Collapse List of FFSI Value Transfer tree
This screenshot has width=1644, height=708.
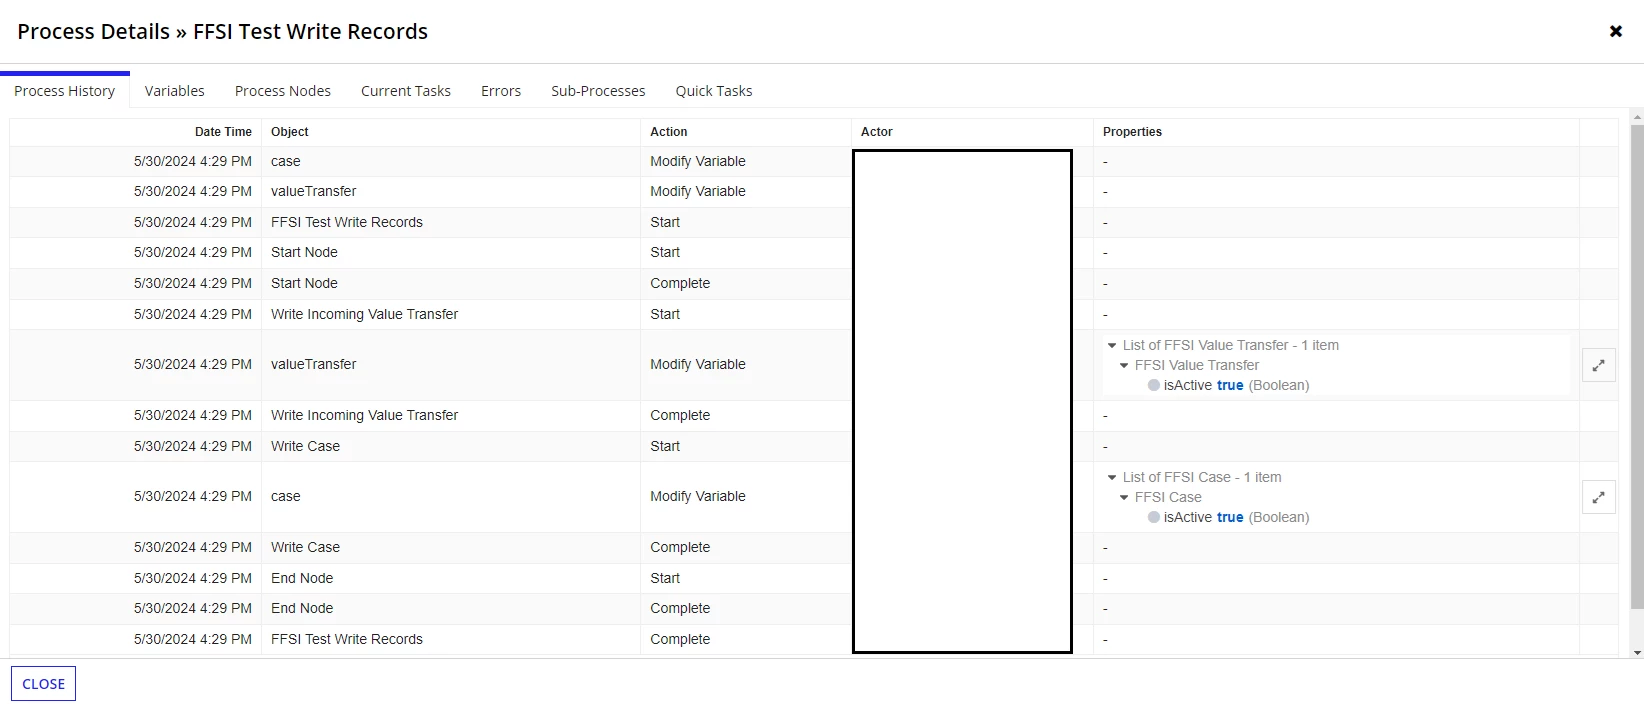(1112, 345)
